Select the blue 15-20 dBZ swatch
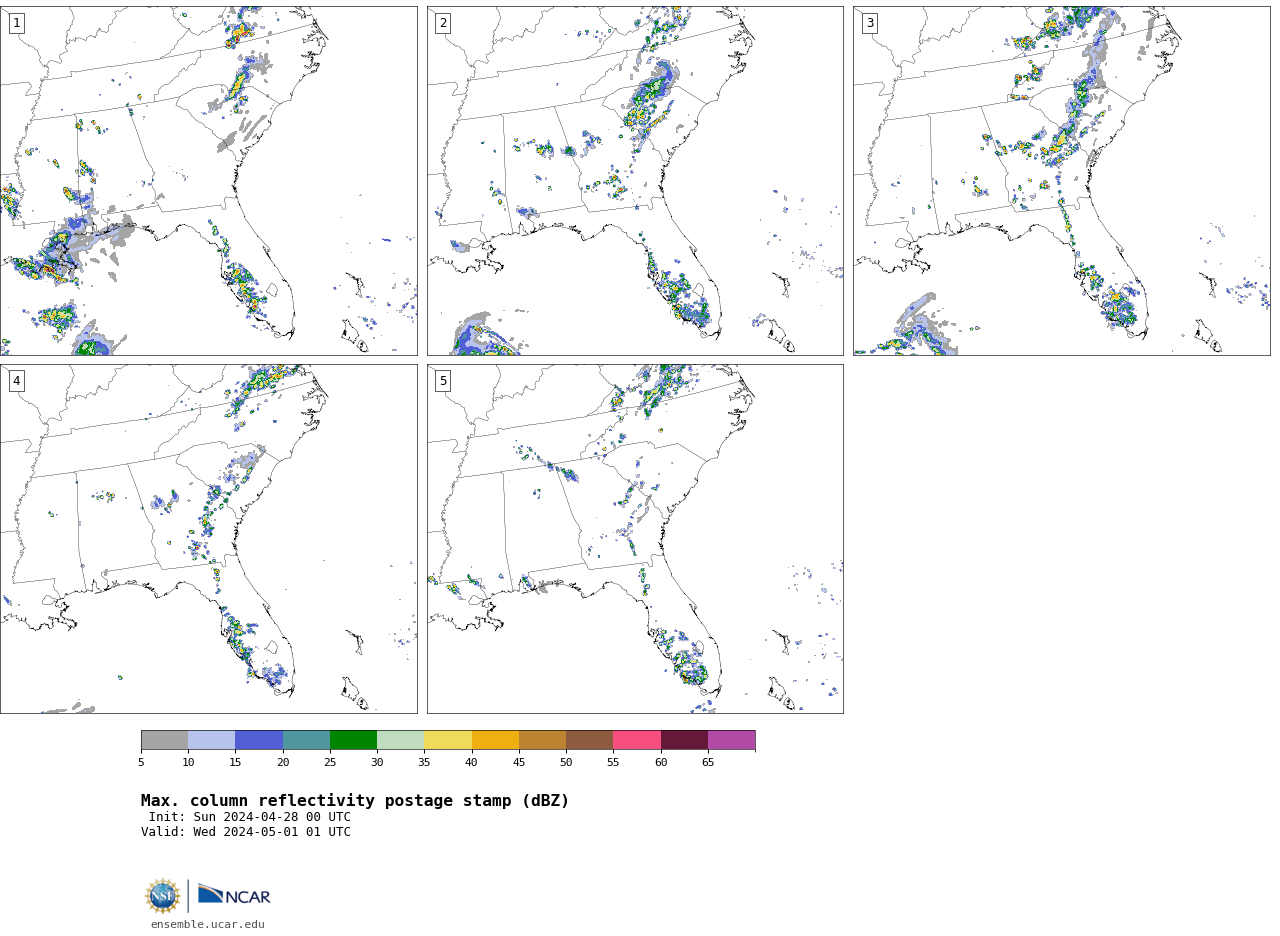Image resolution: width=1280 pixels, height=936 pixels. (259, 740)
